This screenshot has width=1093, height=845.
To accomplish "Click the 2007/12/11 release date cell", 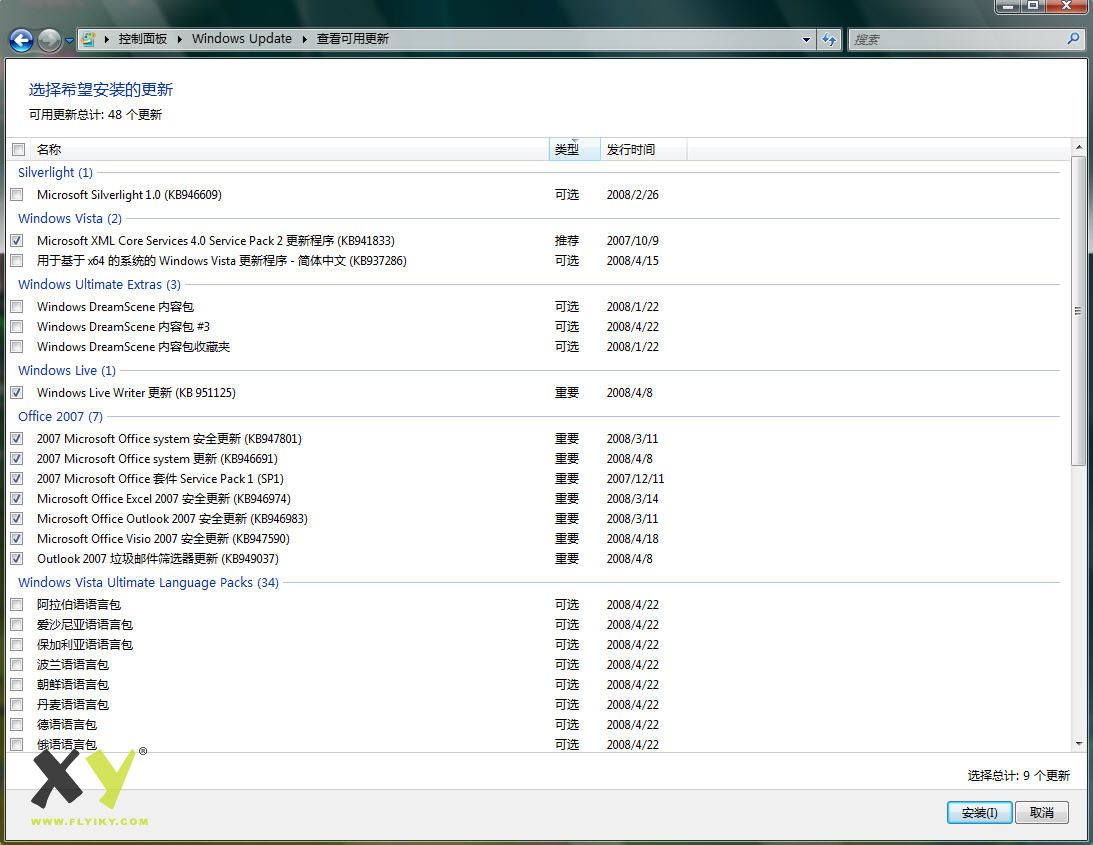I will pyautogui.click(x=635, y=479).
